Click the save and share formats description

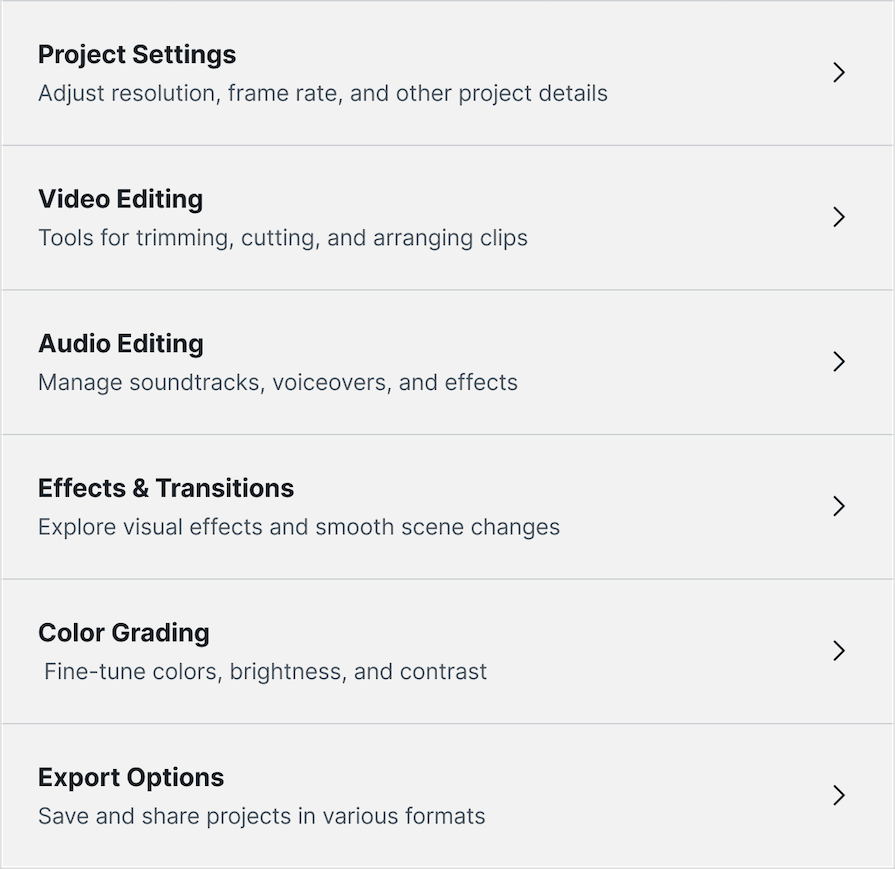[x=261, y=816]
